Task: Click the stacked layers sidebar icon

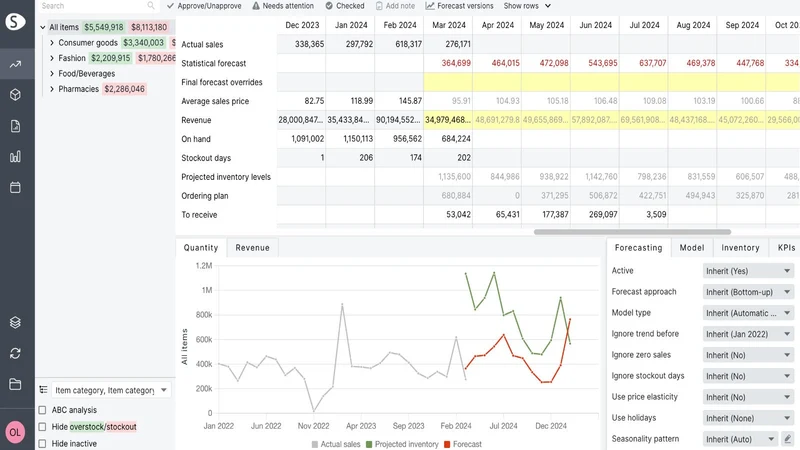Action: click(15, 322)
